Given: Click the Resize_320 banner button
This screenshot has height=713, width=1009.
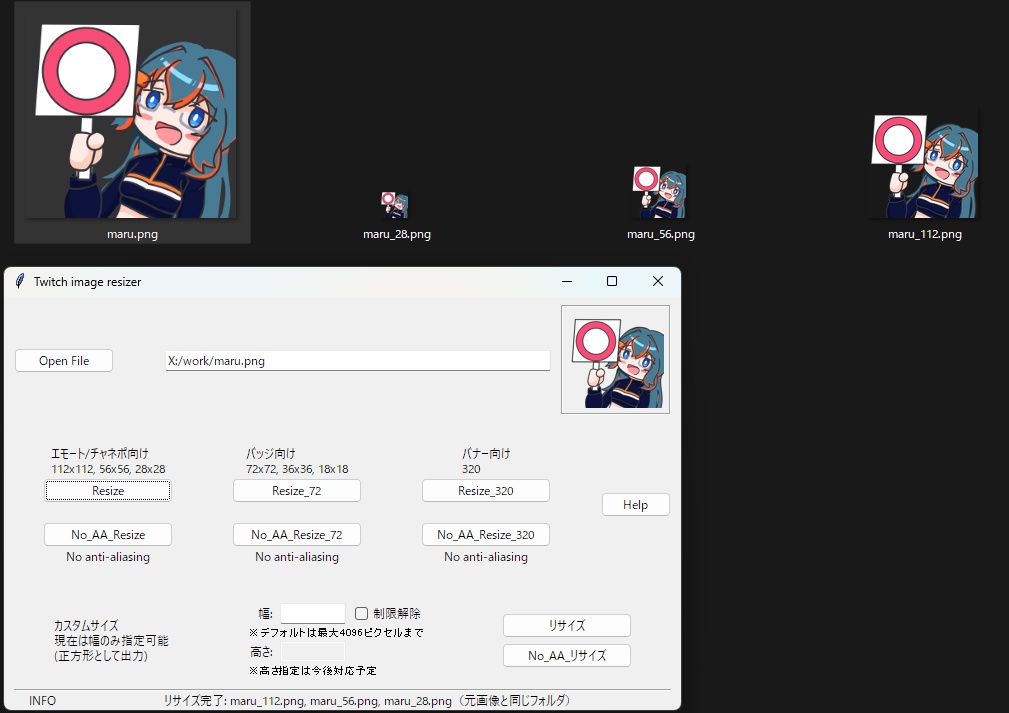Looking at the screenshot, I should coord(486,490).
